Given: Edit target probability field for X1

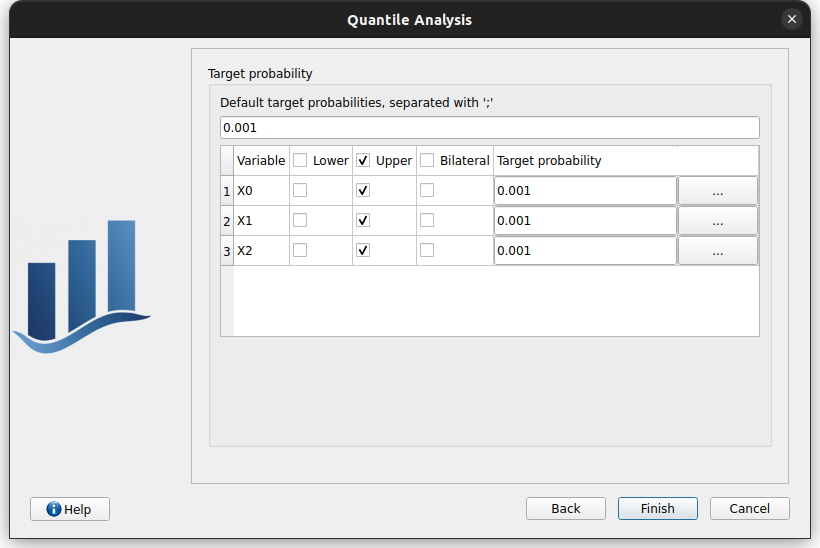Looking at the screenshot, I should click(x=585, y=220).
